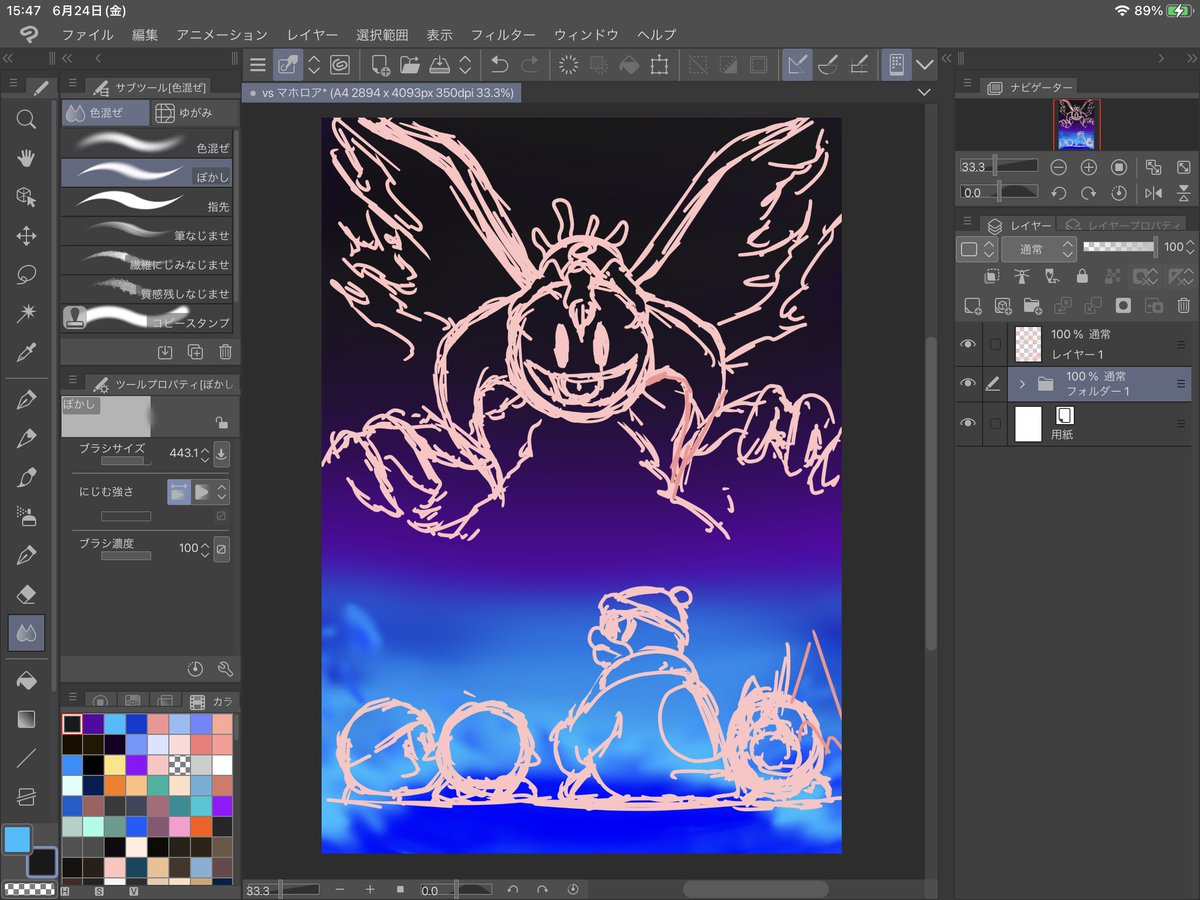Toggle the checkbox beside 用紙 layer

(994, 424)
